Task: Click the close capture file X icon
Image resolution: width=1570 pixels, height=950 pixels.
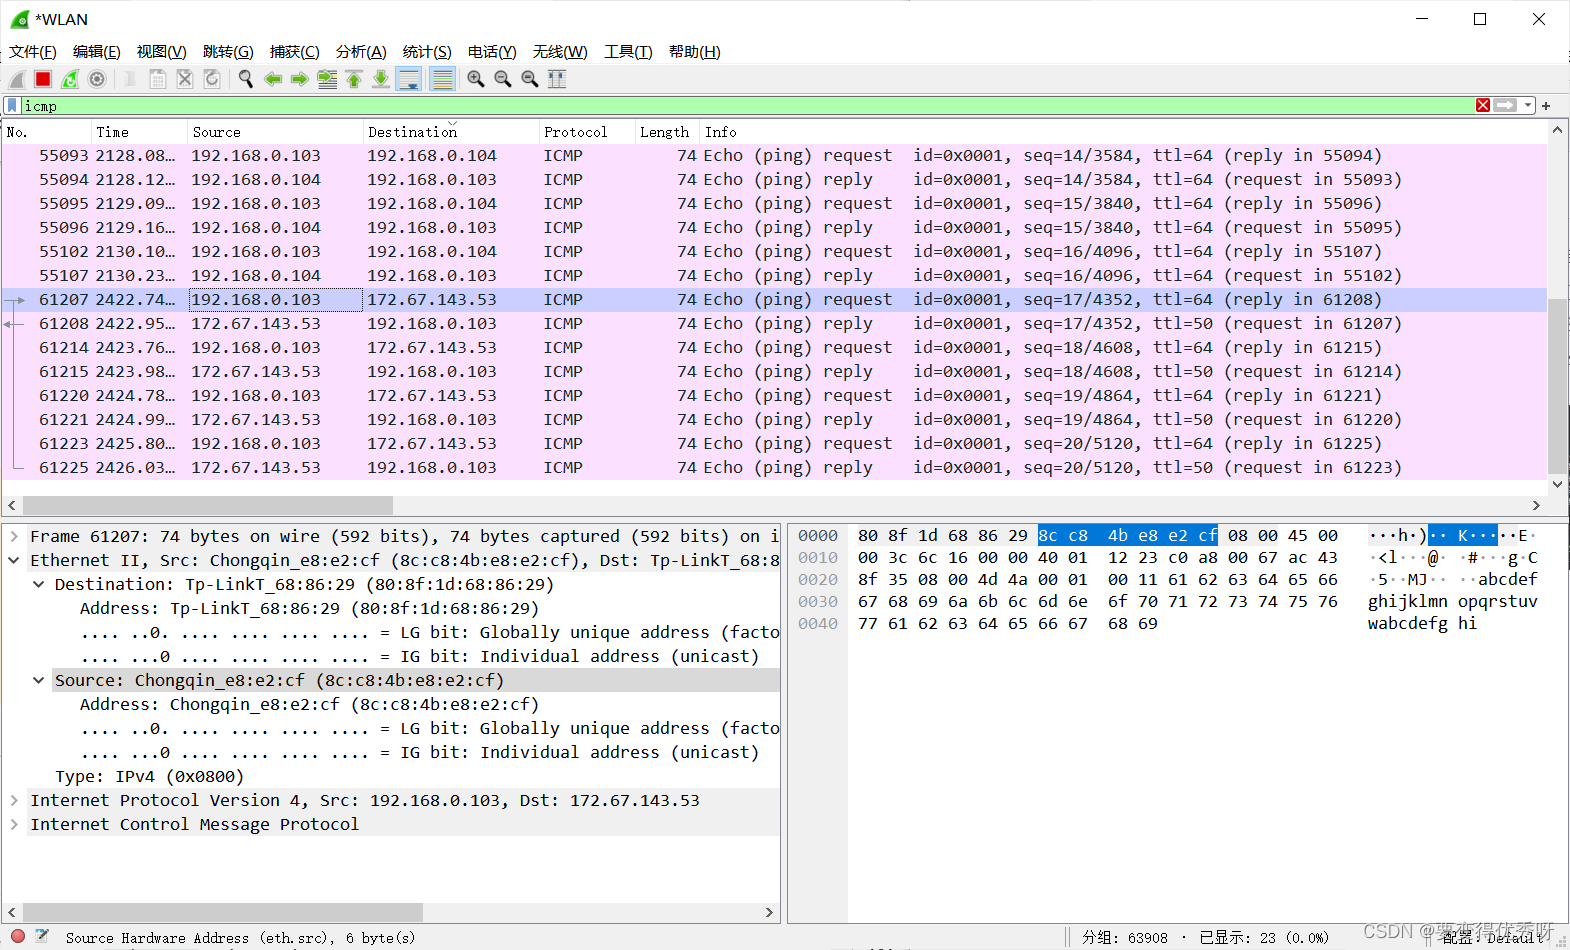Action: (x=184, y=79)
